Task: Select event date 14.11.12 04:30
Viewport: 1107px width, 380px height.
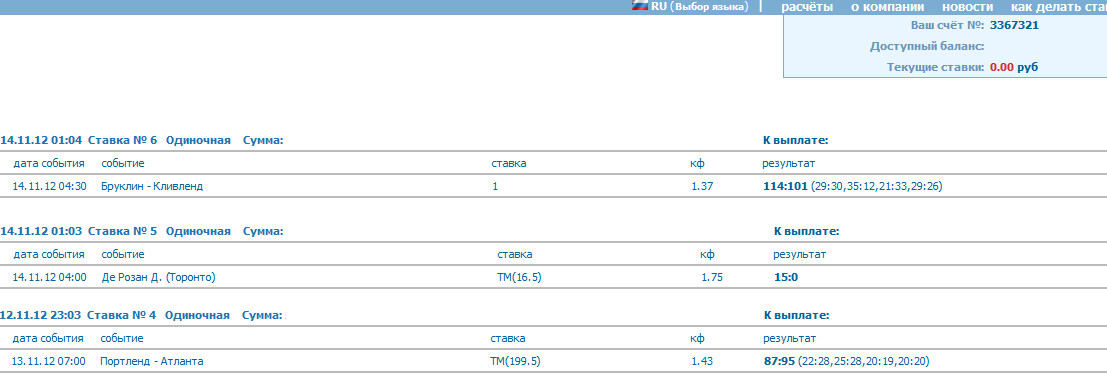Action: coord(49,186)
